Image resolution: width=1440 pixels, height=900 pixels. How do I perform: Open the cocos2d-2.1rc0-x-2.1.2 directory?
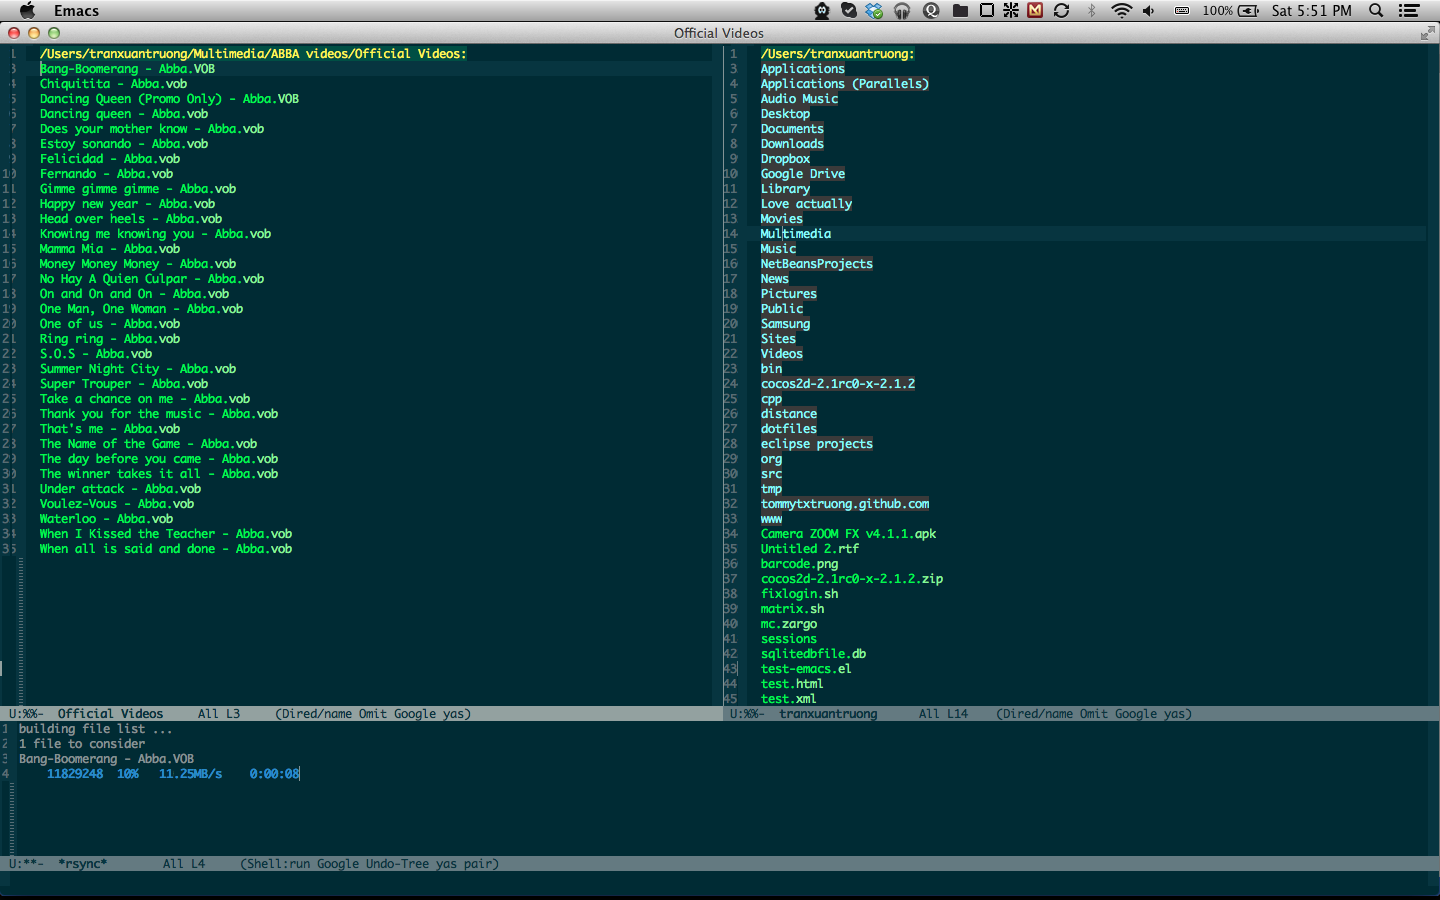coord(838,384)
